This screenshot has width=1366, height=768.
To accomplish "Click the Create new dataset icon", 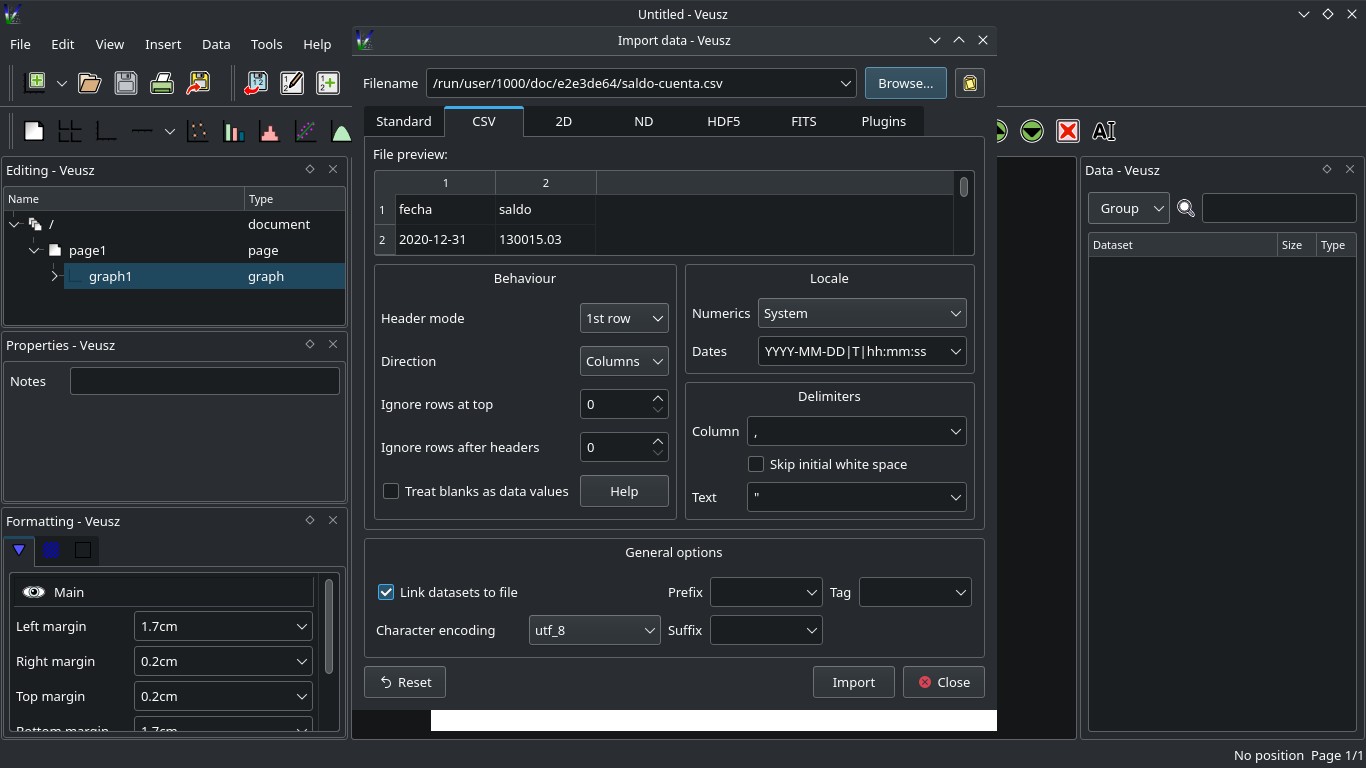I will tap(328, 83).
